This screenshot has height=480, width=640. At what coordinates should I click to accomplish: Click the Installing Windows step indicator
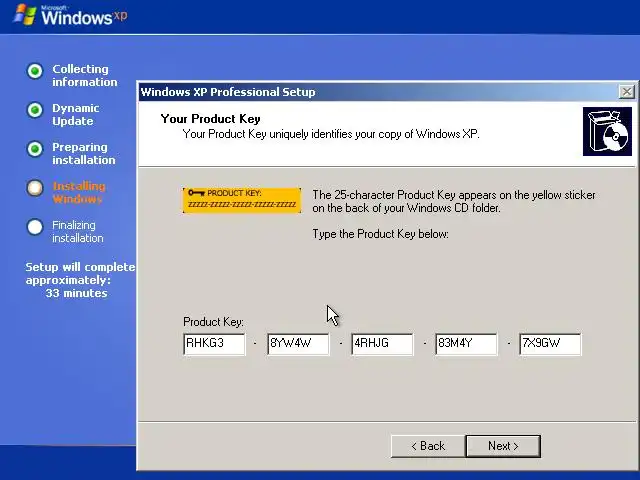point(35,188)
